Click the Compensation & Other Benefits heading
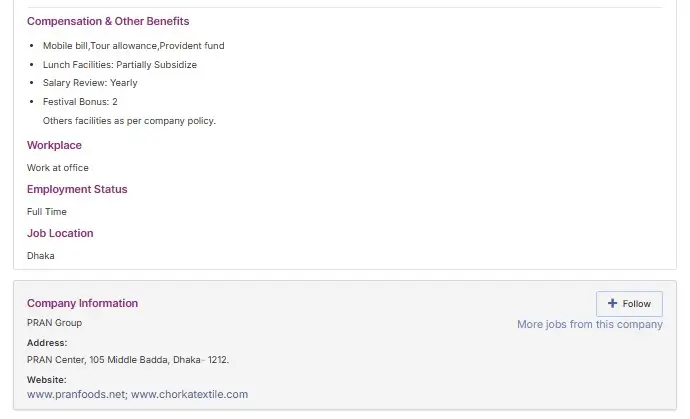Viewport: 690px width, 419px height. click(x=108, y=21)
